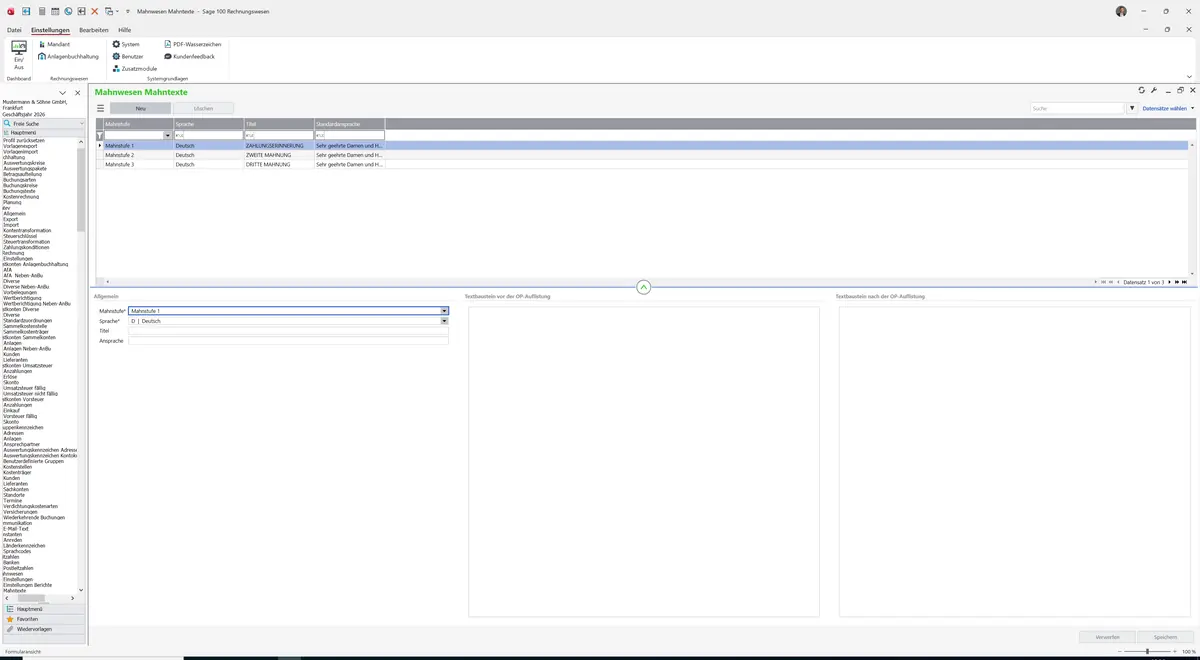This screenshot has height=660, width=1200.
Task: Click the calculator icon in quick access toolbar
Action: pyautogui.click(x=41, y=11)
